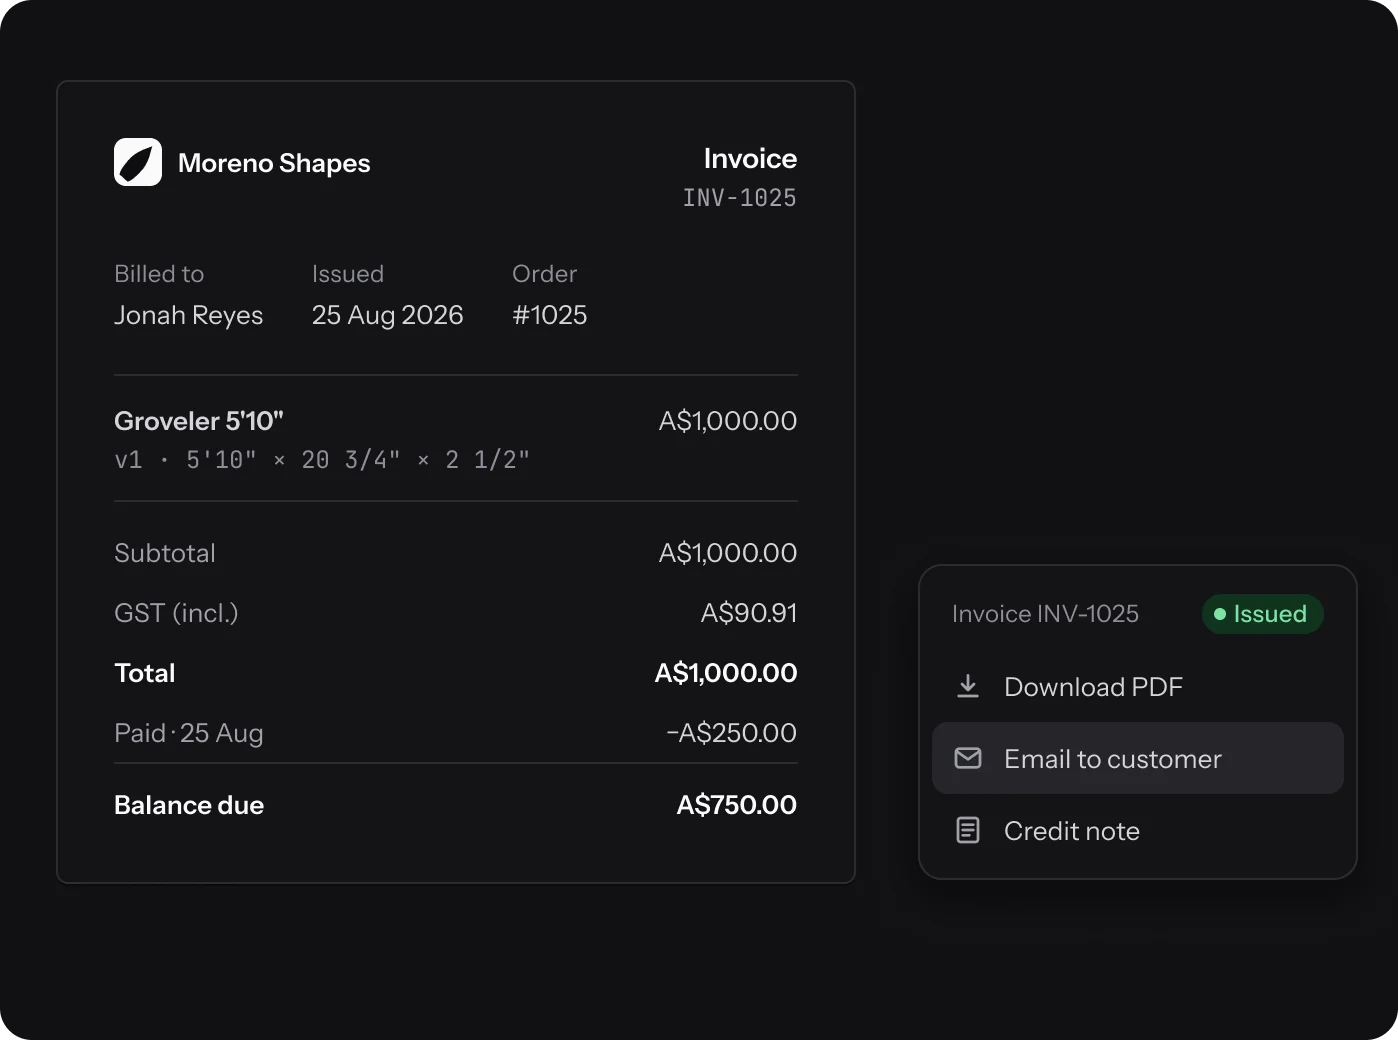The height and width of the screenshot is (1040, 1398).
Task: Click the 'Jonah Reyes' billed-to name
Action: [189, 315]
